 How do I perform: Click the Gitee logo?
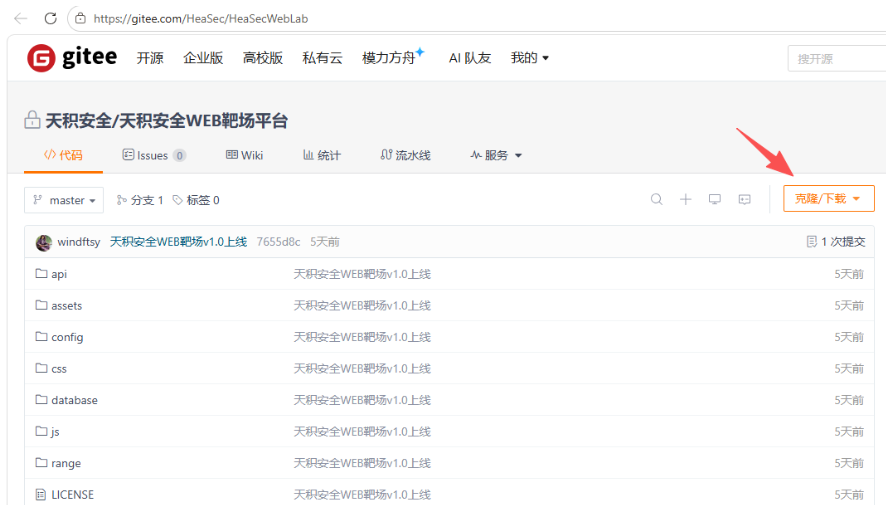pos(72,58)
